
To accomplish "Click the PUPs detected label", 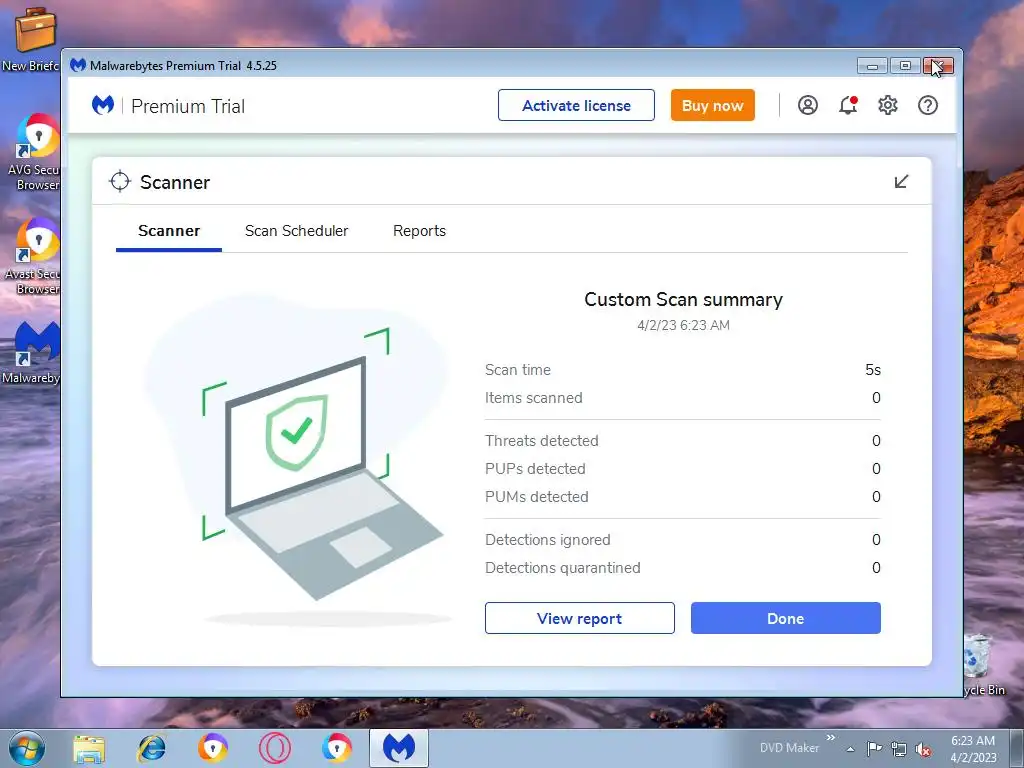I will 535,469.
